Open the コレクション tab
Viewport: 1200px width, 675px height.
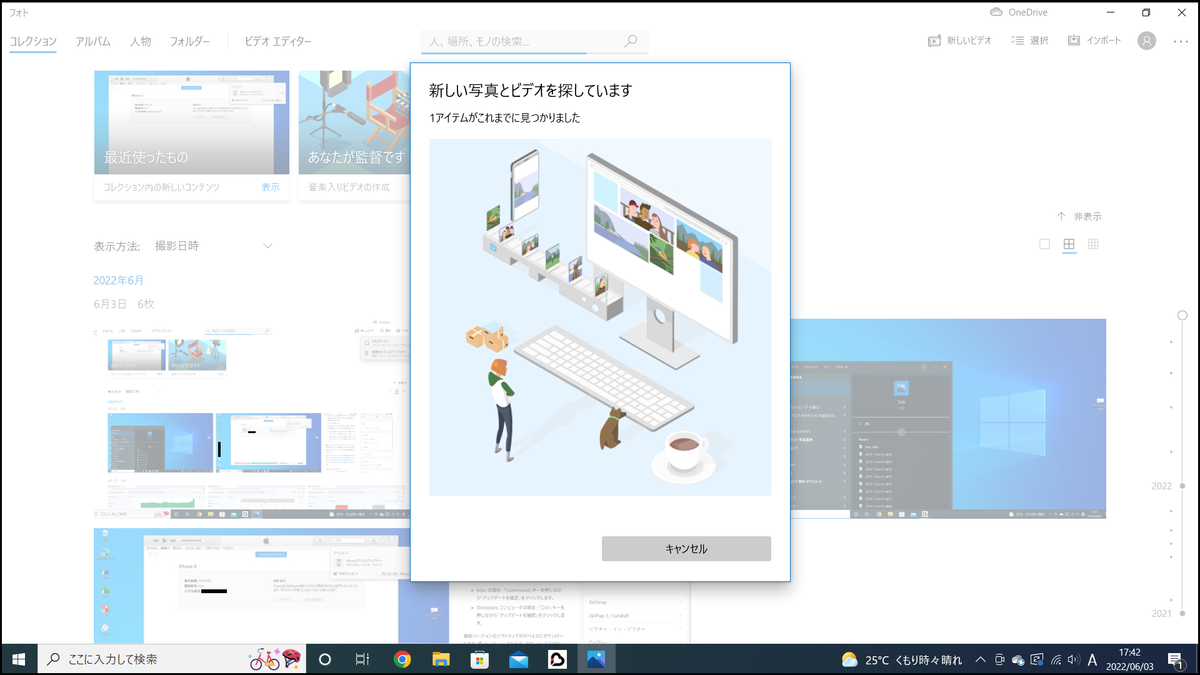click(33, 41)
